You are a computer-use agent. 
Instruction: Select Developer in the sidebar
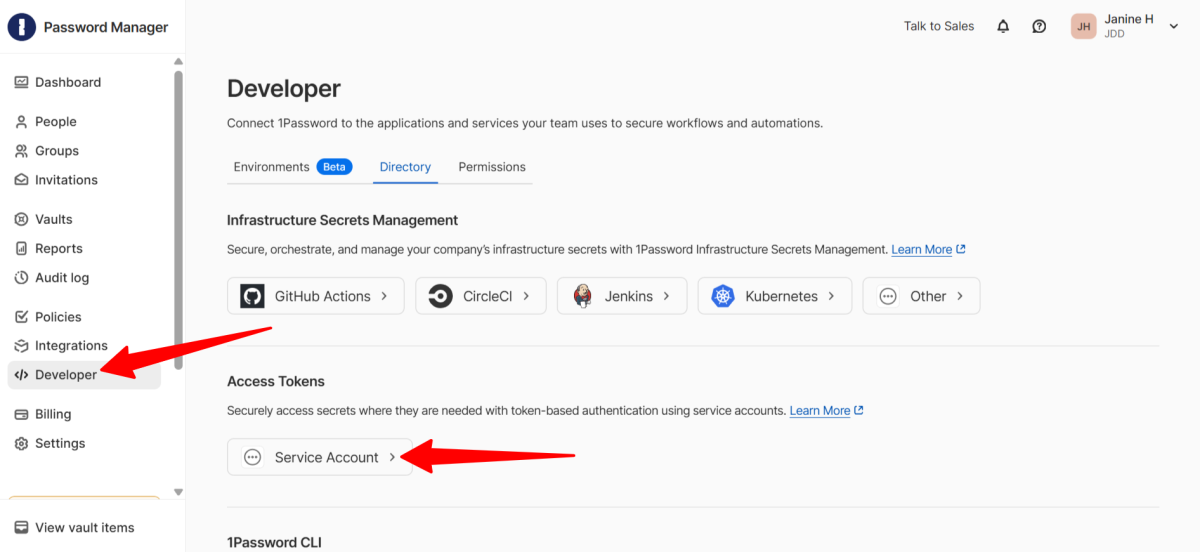tap(84, 375)
